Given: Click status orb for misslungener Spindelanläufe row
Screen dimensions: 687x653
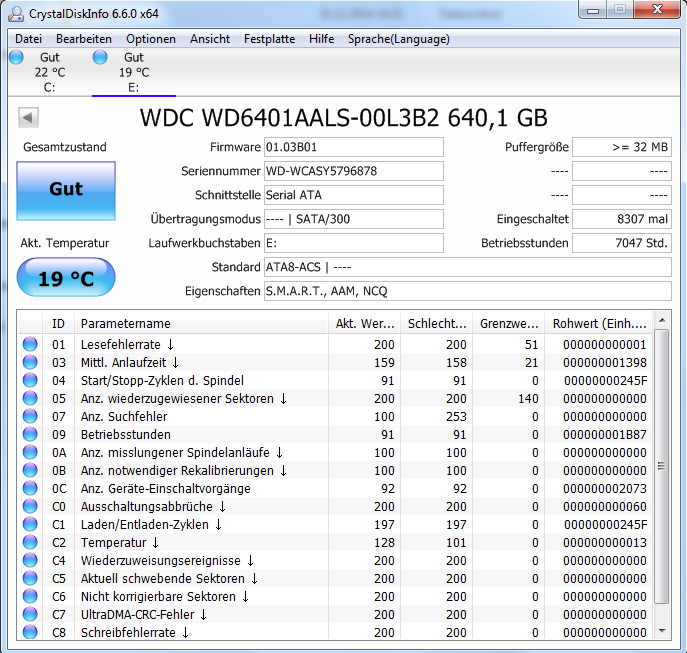Looking at the screenshot, I should click(30, 452).
